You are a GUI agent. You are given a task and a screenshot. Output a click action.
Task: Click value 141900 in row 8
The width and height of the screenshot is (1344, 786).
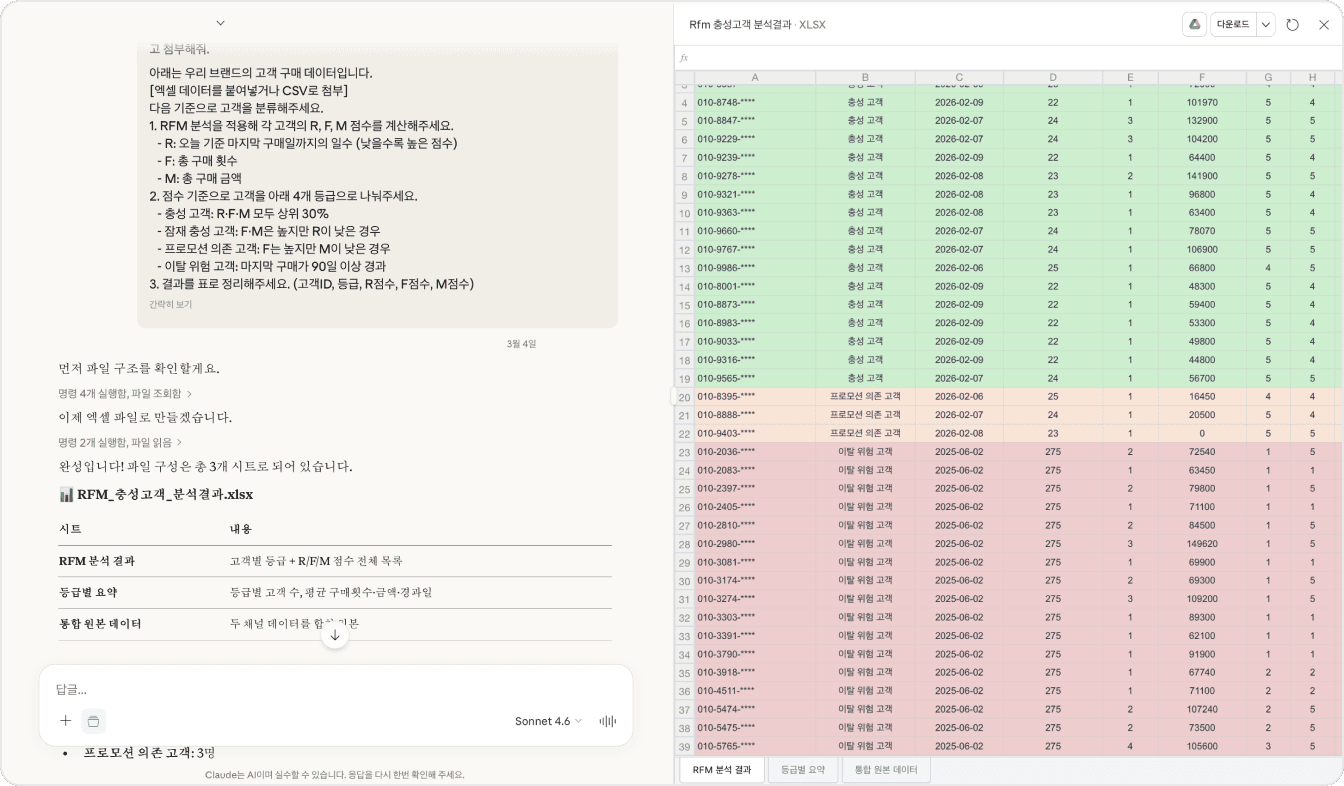(x=1202, y=176)
